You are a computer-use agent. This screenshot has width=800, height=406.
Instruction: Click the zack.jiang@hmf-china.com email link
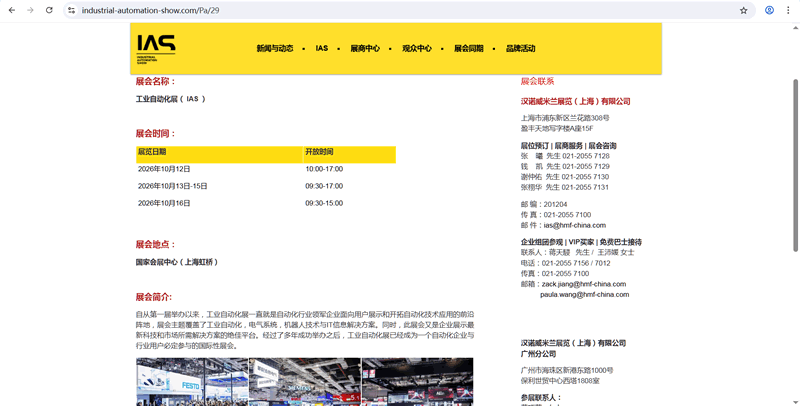click(x=583, y=284)
